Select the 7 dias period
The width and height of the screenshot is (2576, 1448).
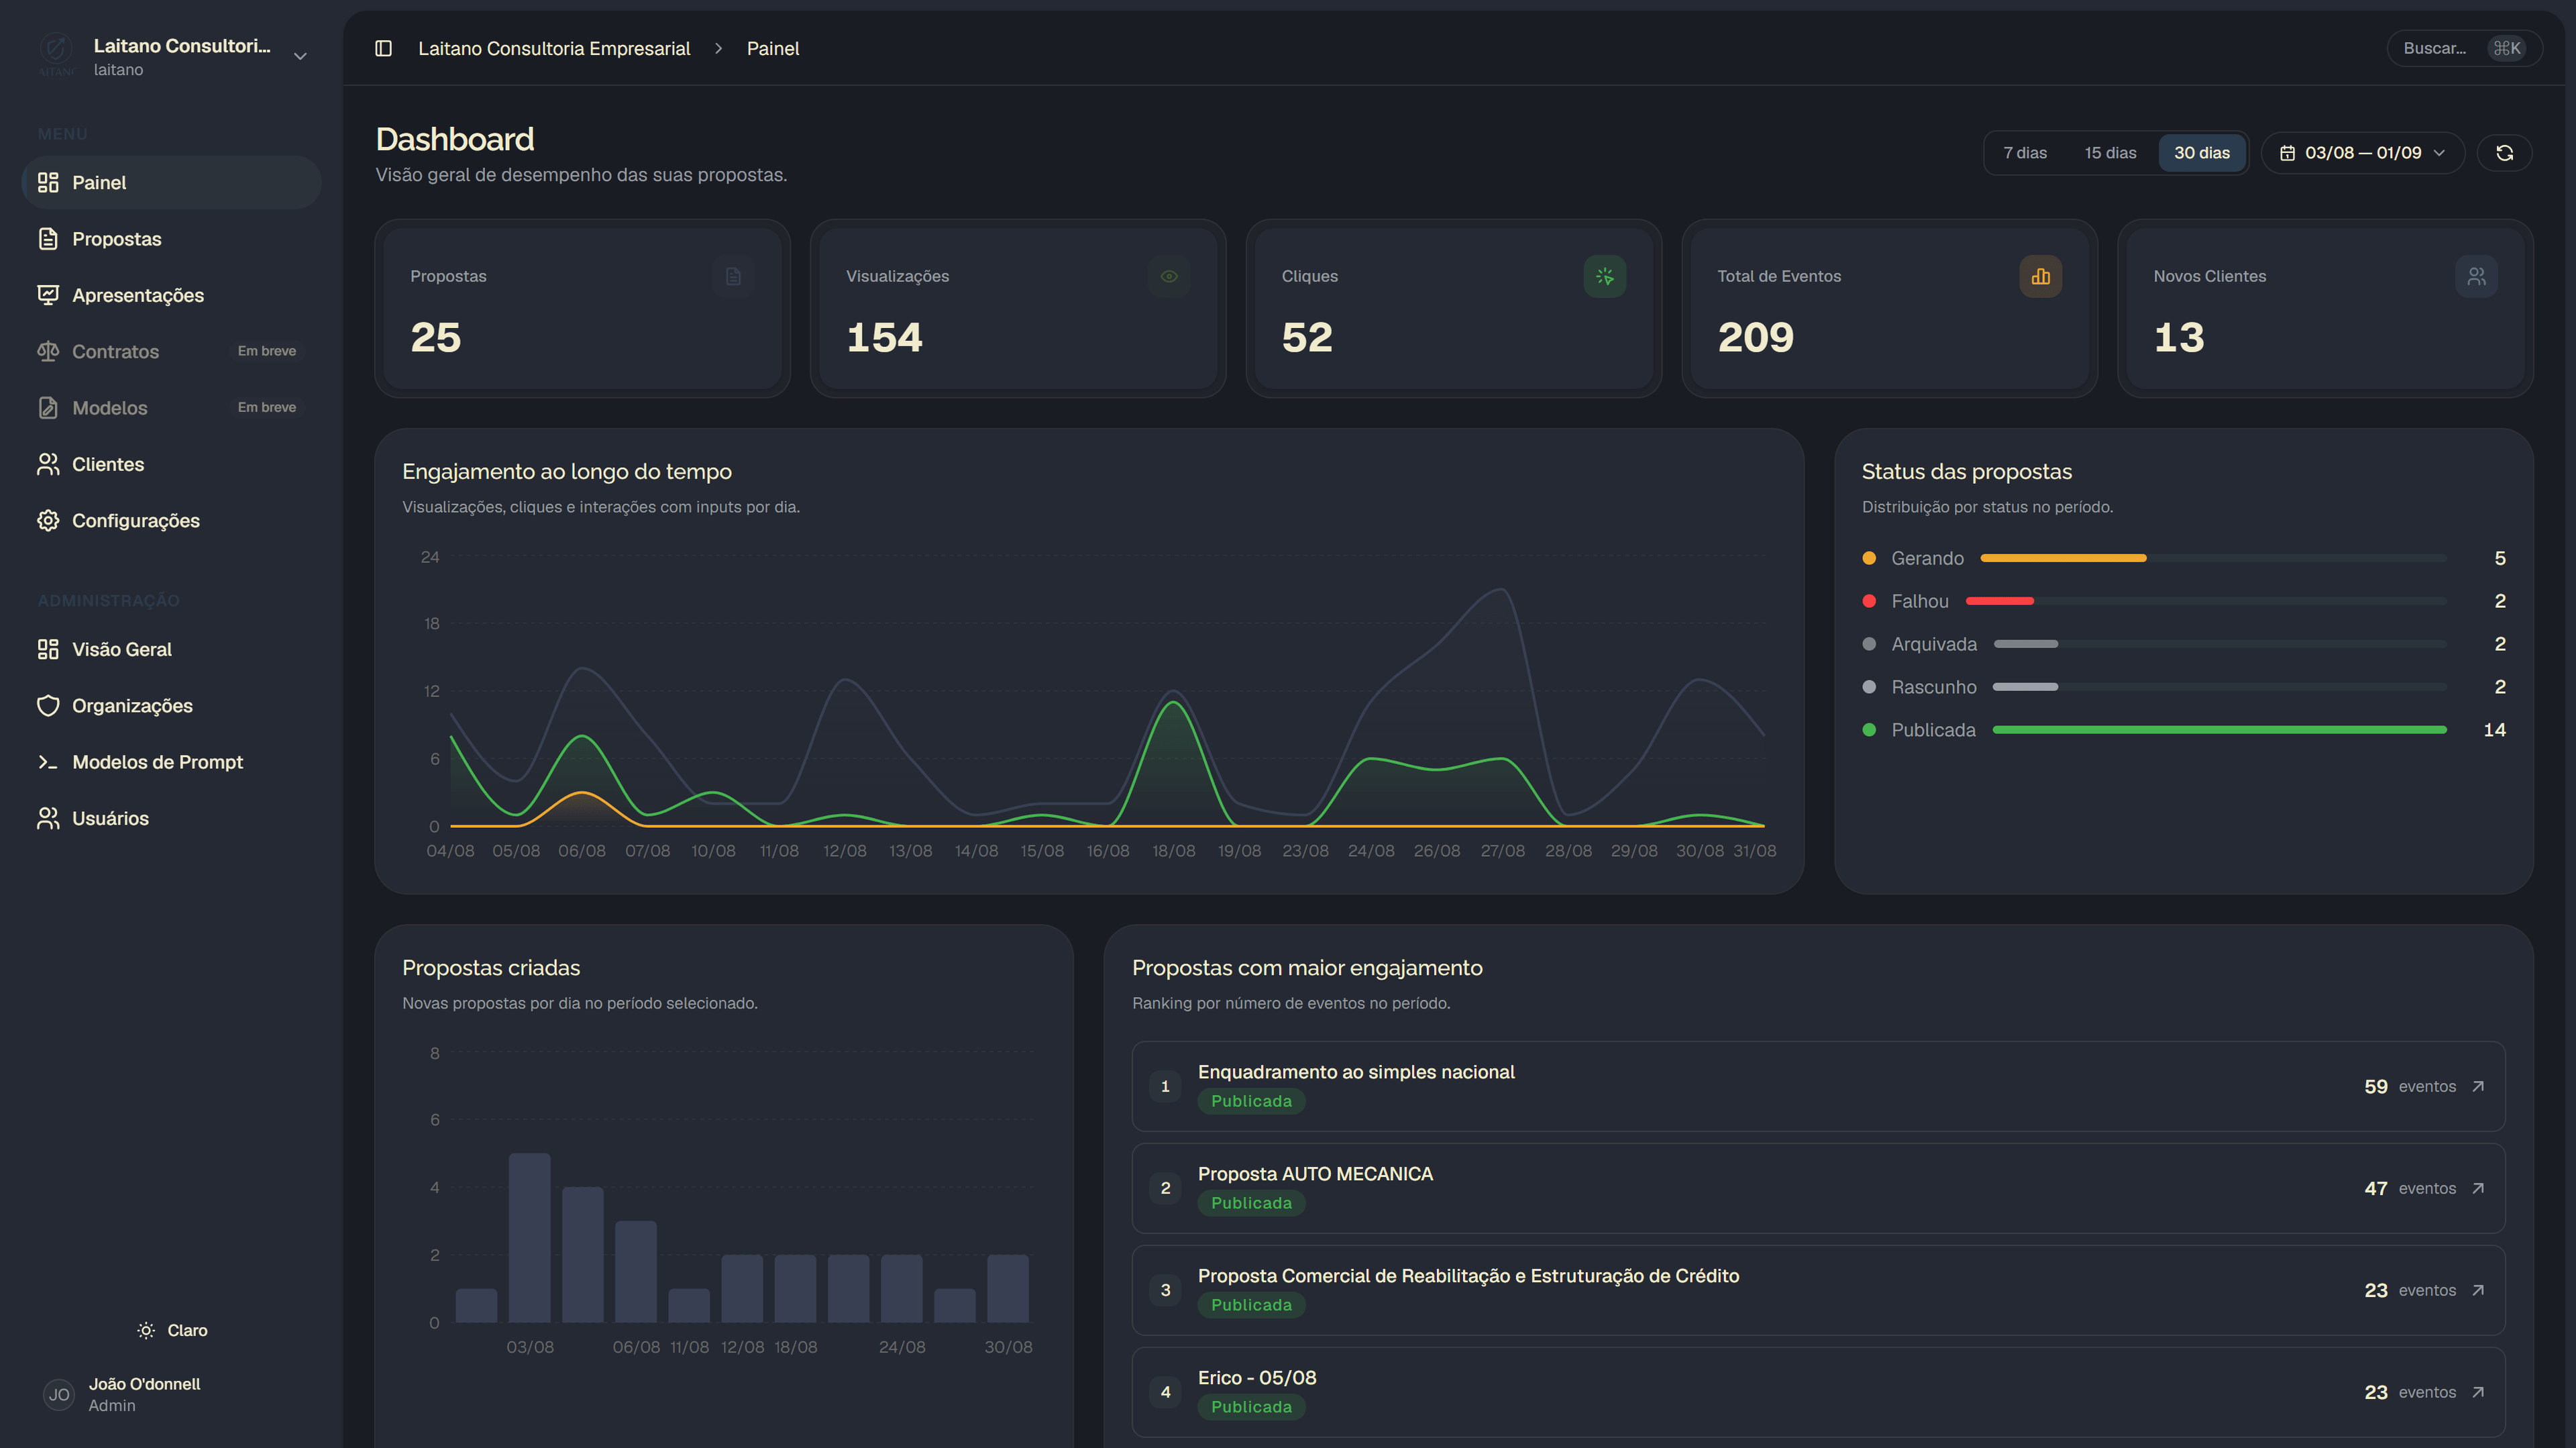(2025, 153)
